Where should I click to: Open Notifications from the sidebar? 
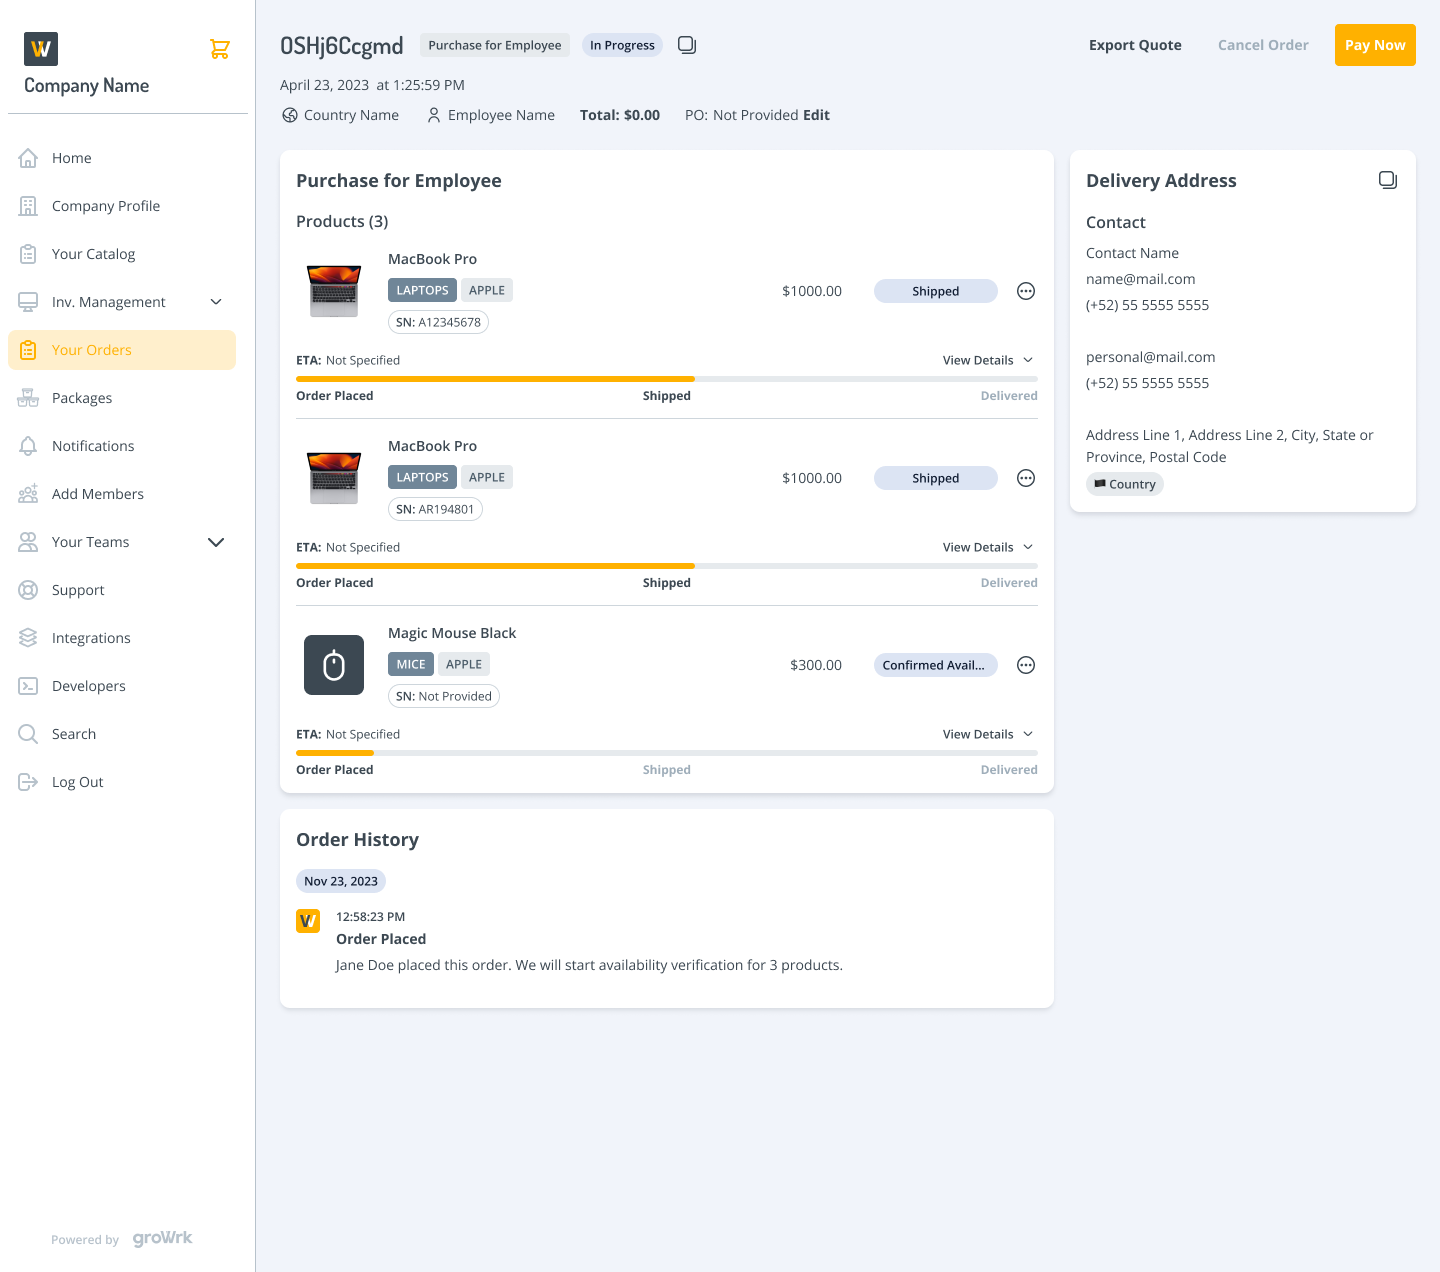[93, 446]
